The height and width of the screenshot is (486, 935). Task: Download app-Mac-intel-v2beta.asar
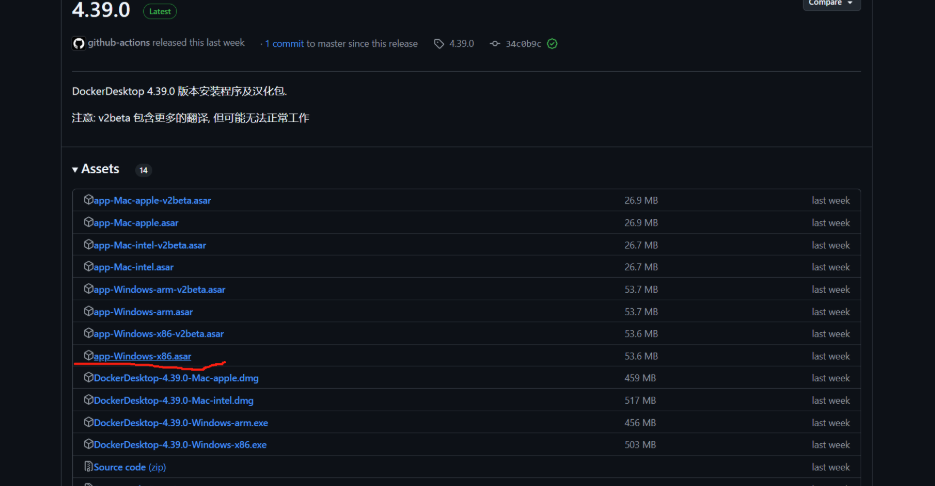click(x=150, y=245)
